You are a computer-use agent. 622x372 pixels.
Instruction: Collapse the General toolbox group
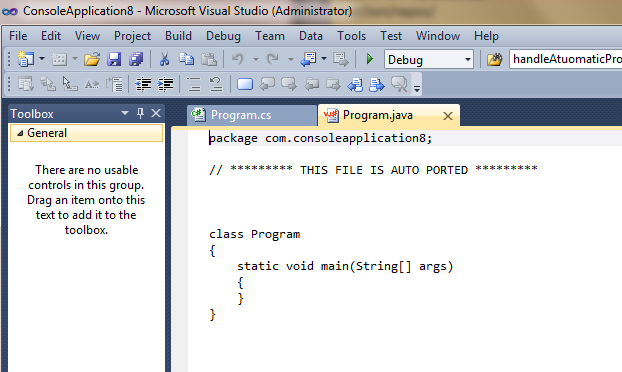(20, 133)
